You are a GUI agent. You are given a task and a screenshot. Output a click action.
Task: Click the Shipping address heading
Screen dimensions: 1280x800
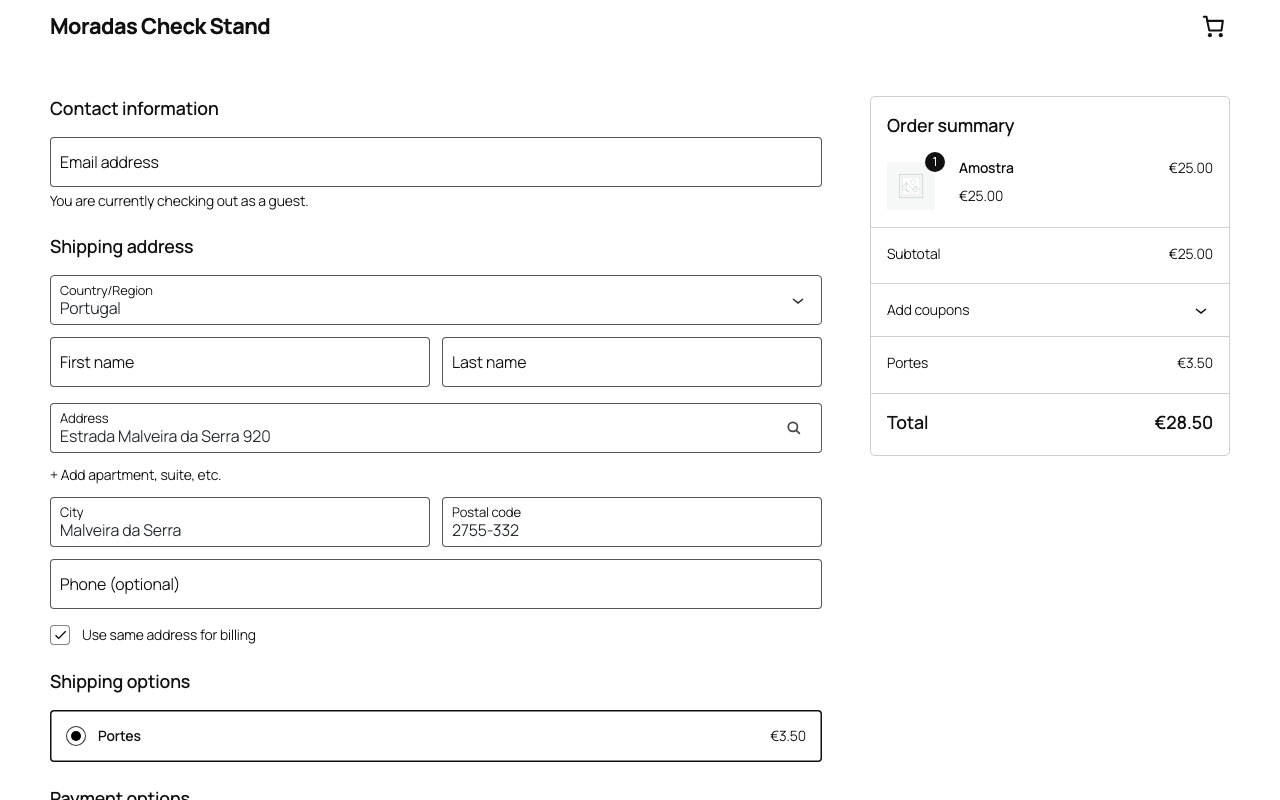pyautogui.click(x=121, y=247)
